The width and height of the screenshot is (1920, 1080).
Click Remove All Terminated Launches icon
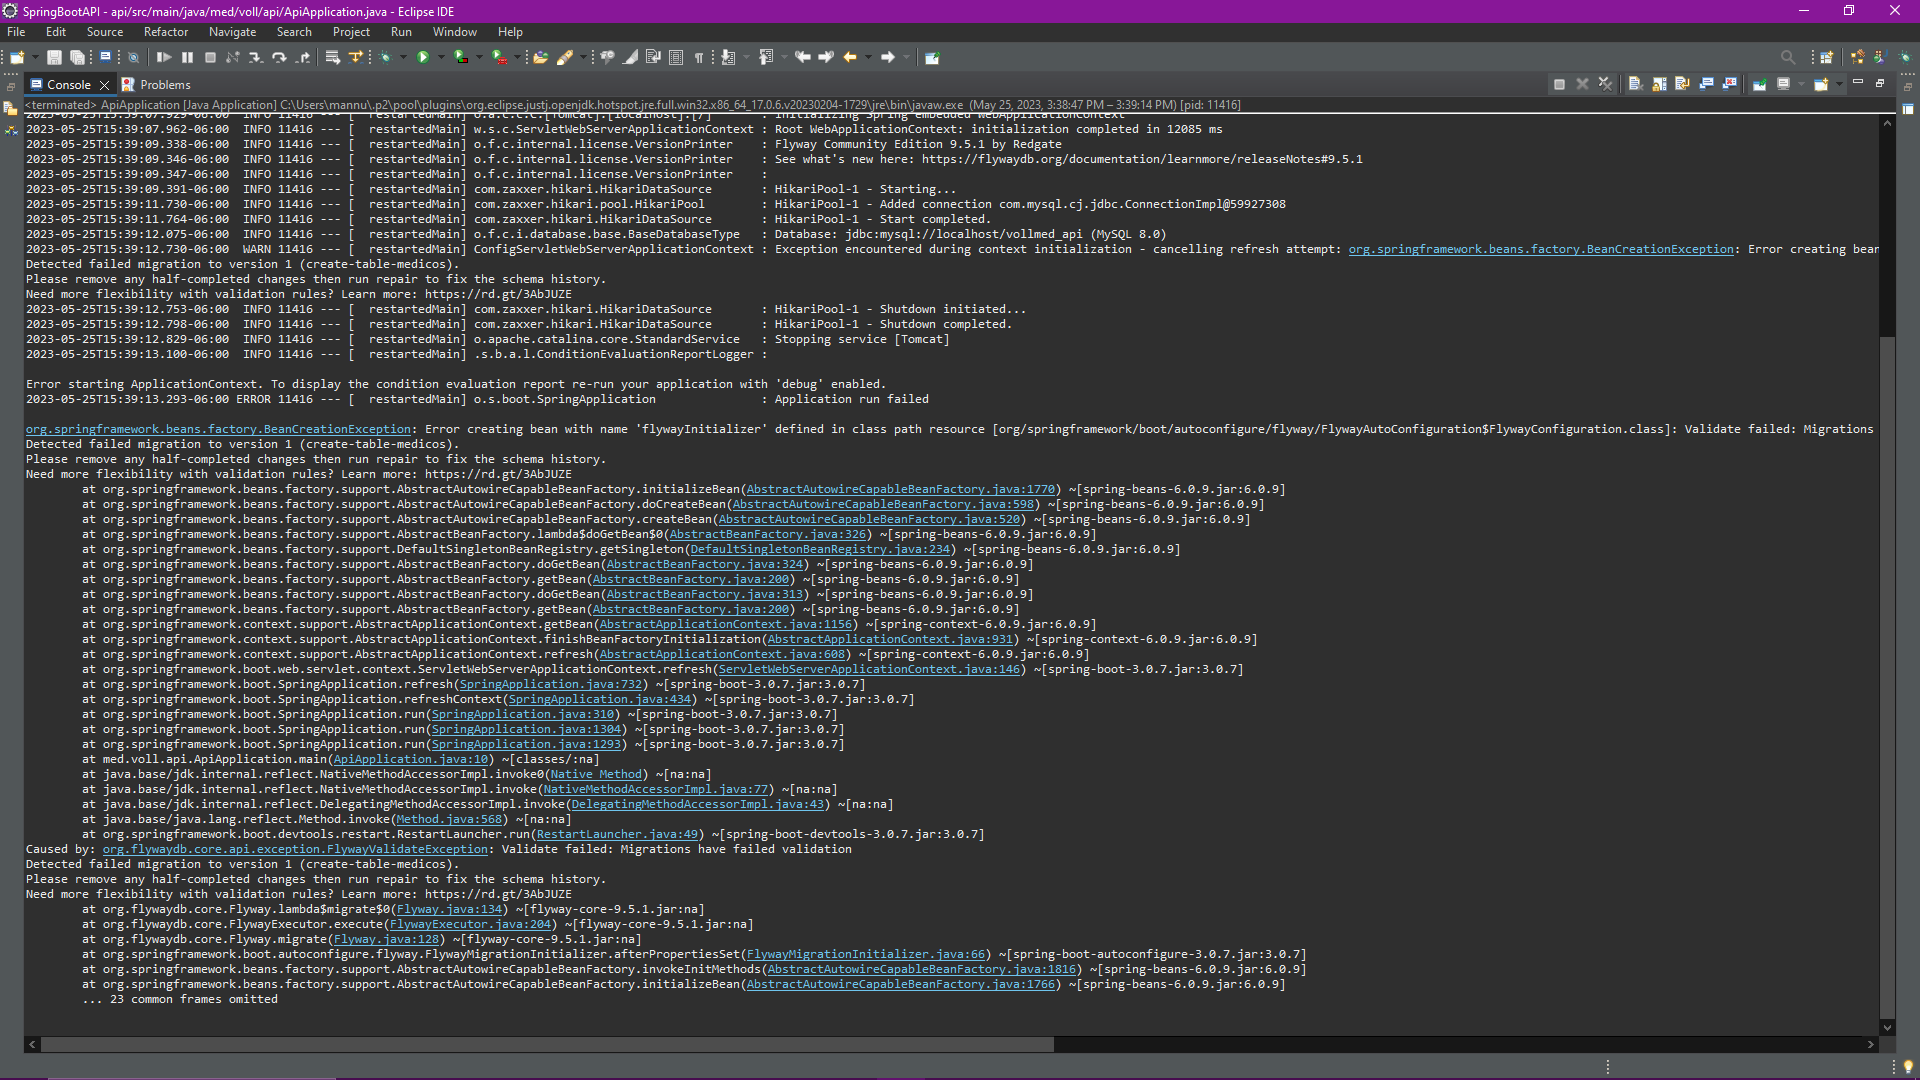(x=1605, y=84)
